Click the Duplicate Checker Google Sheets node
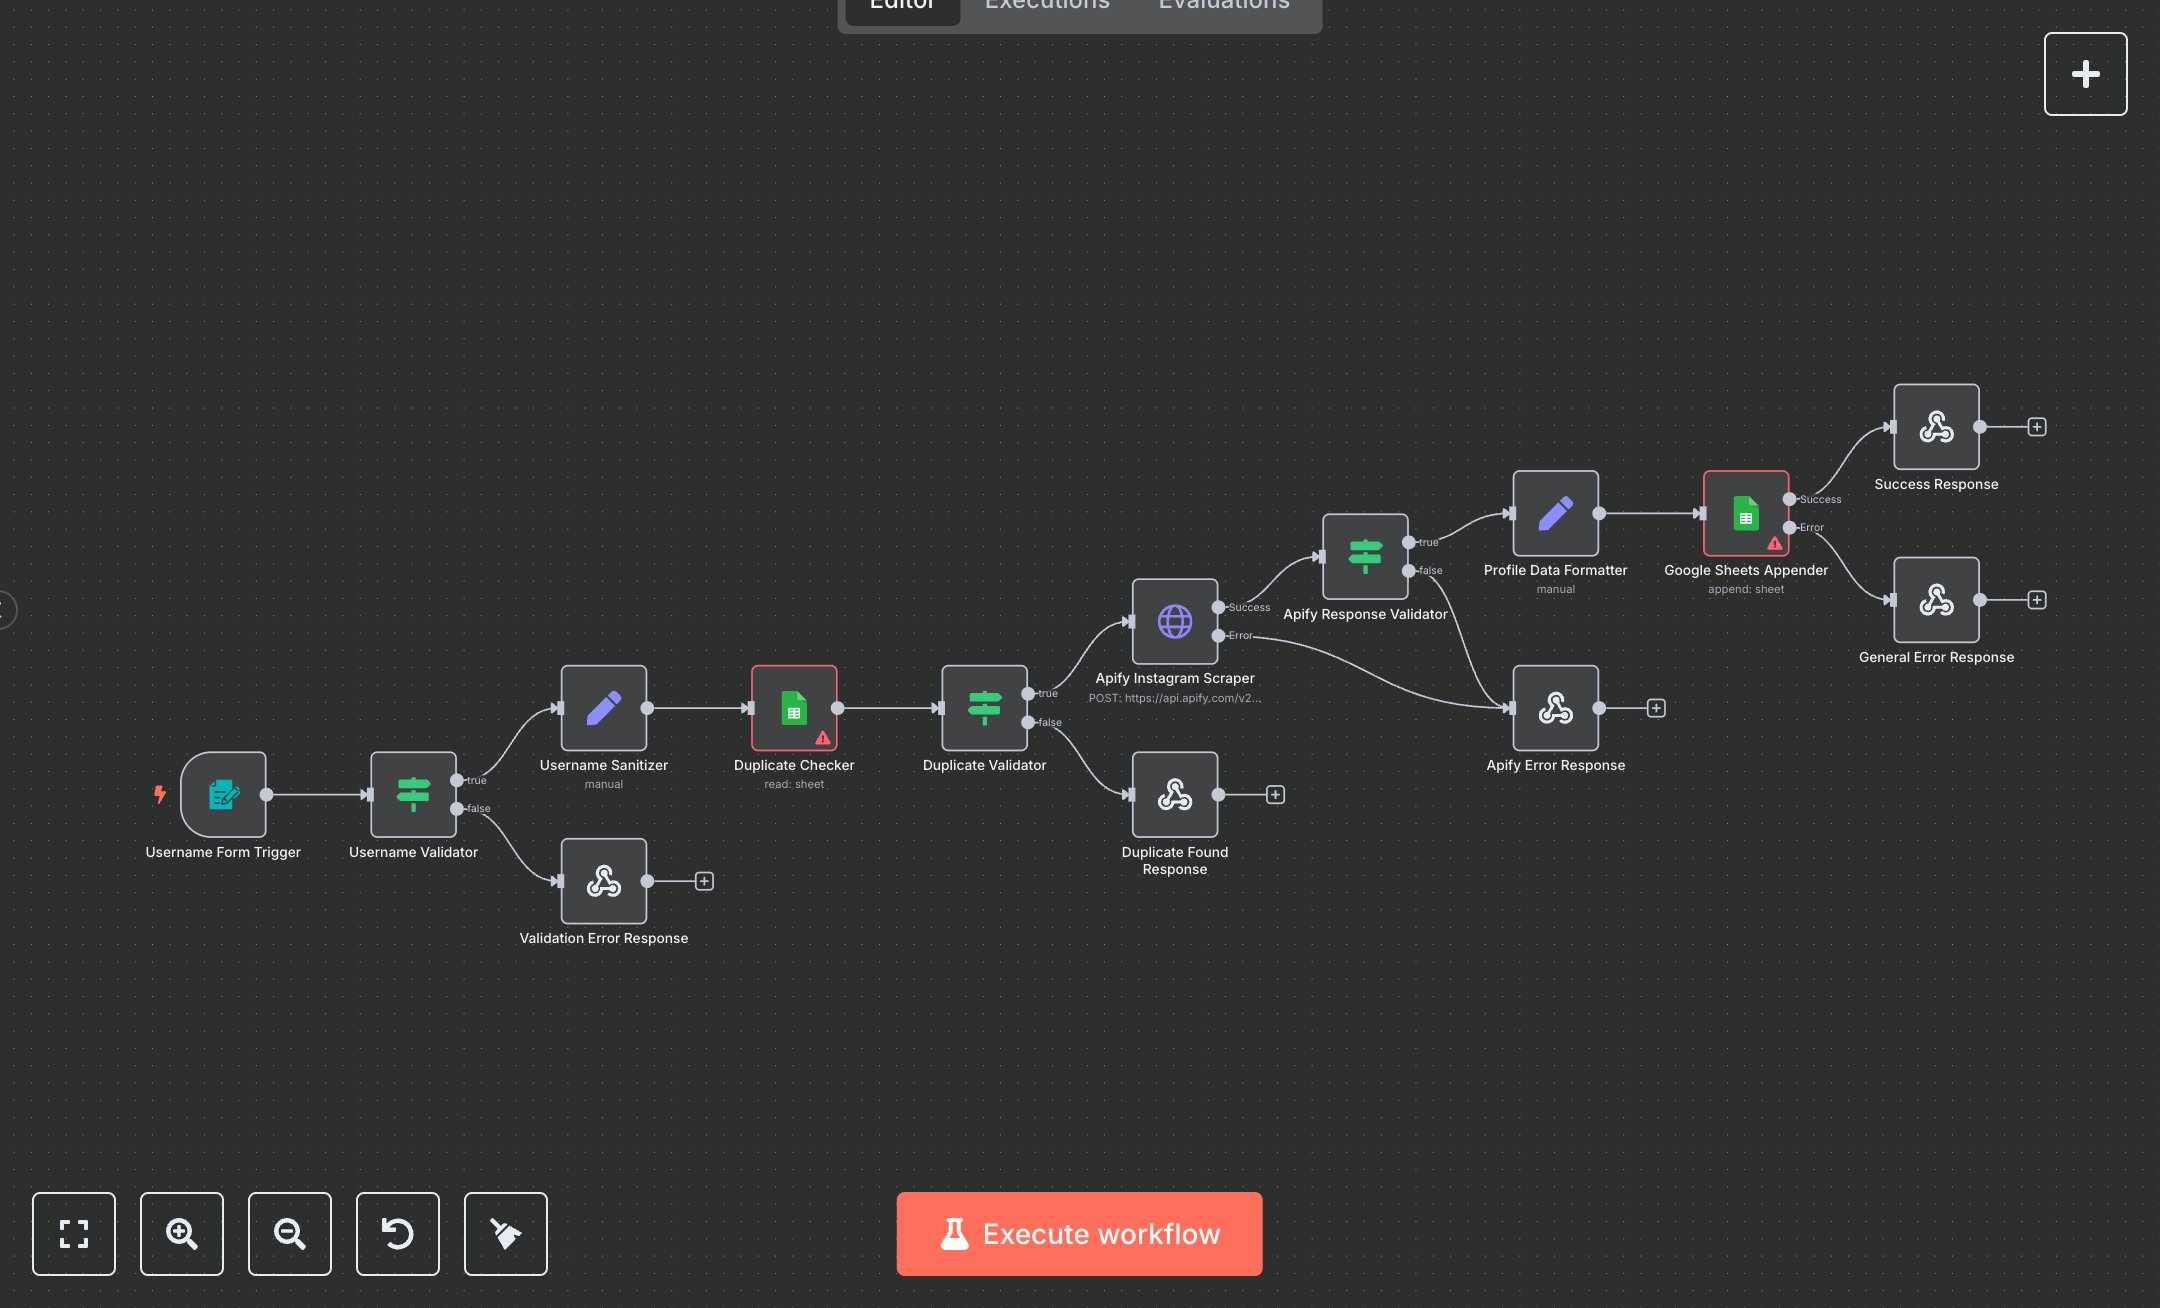This screenshot has height=1308, width=2160. pos(794,708)
